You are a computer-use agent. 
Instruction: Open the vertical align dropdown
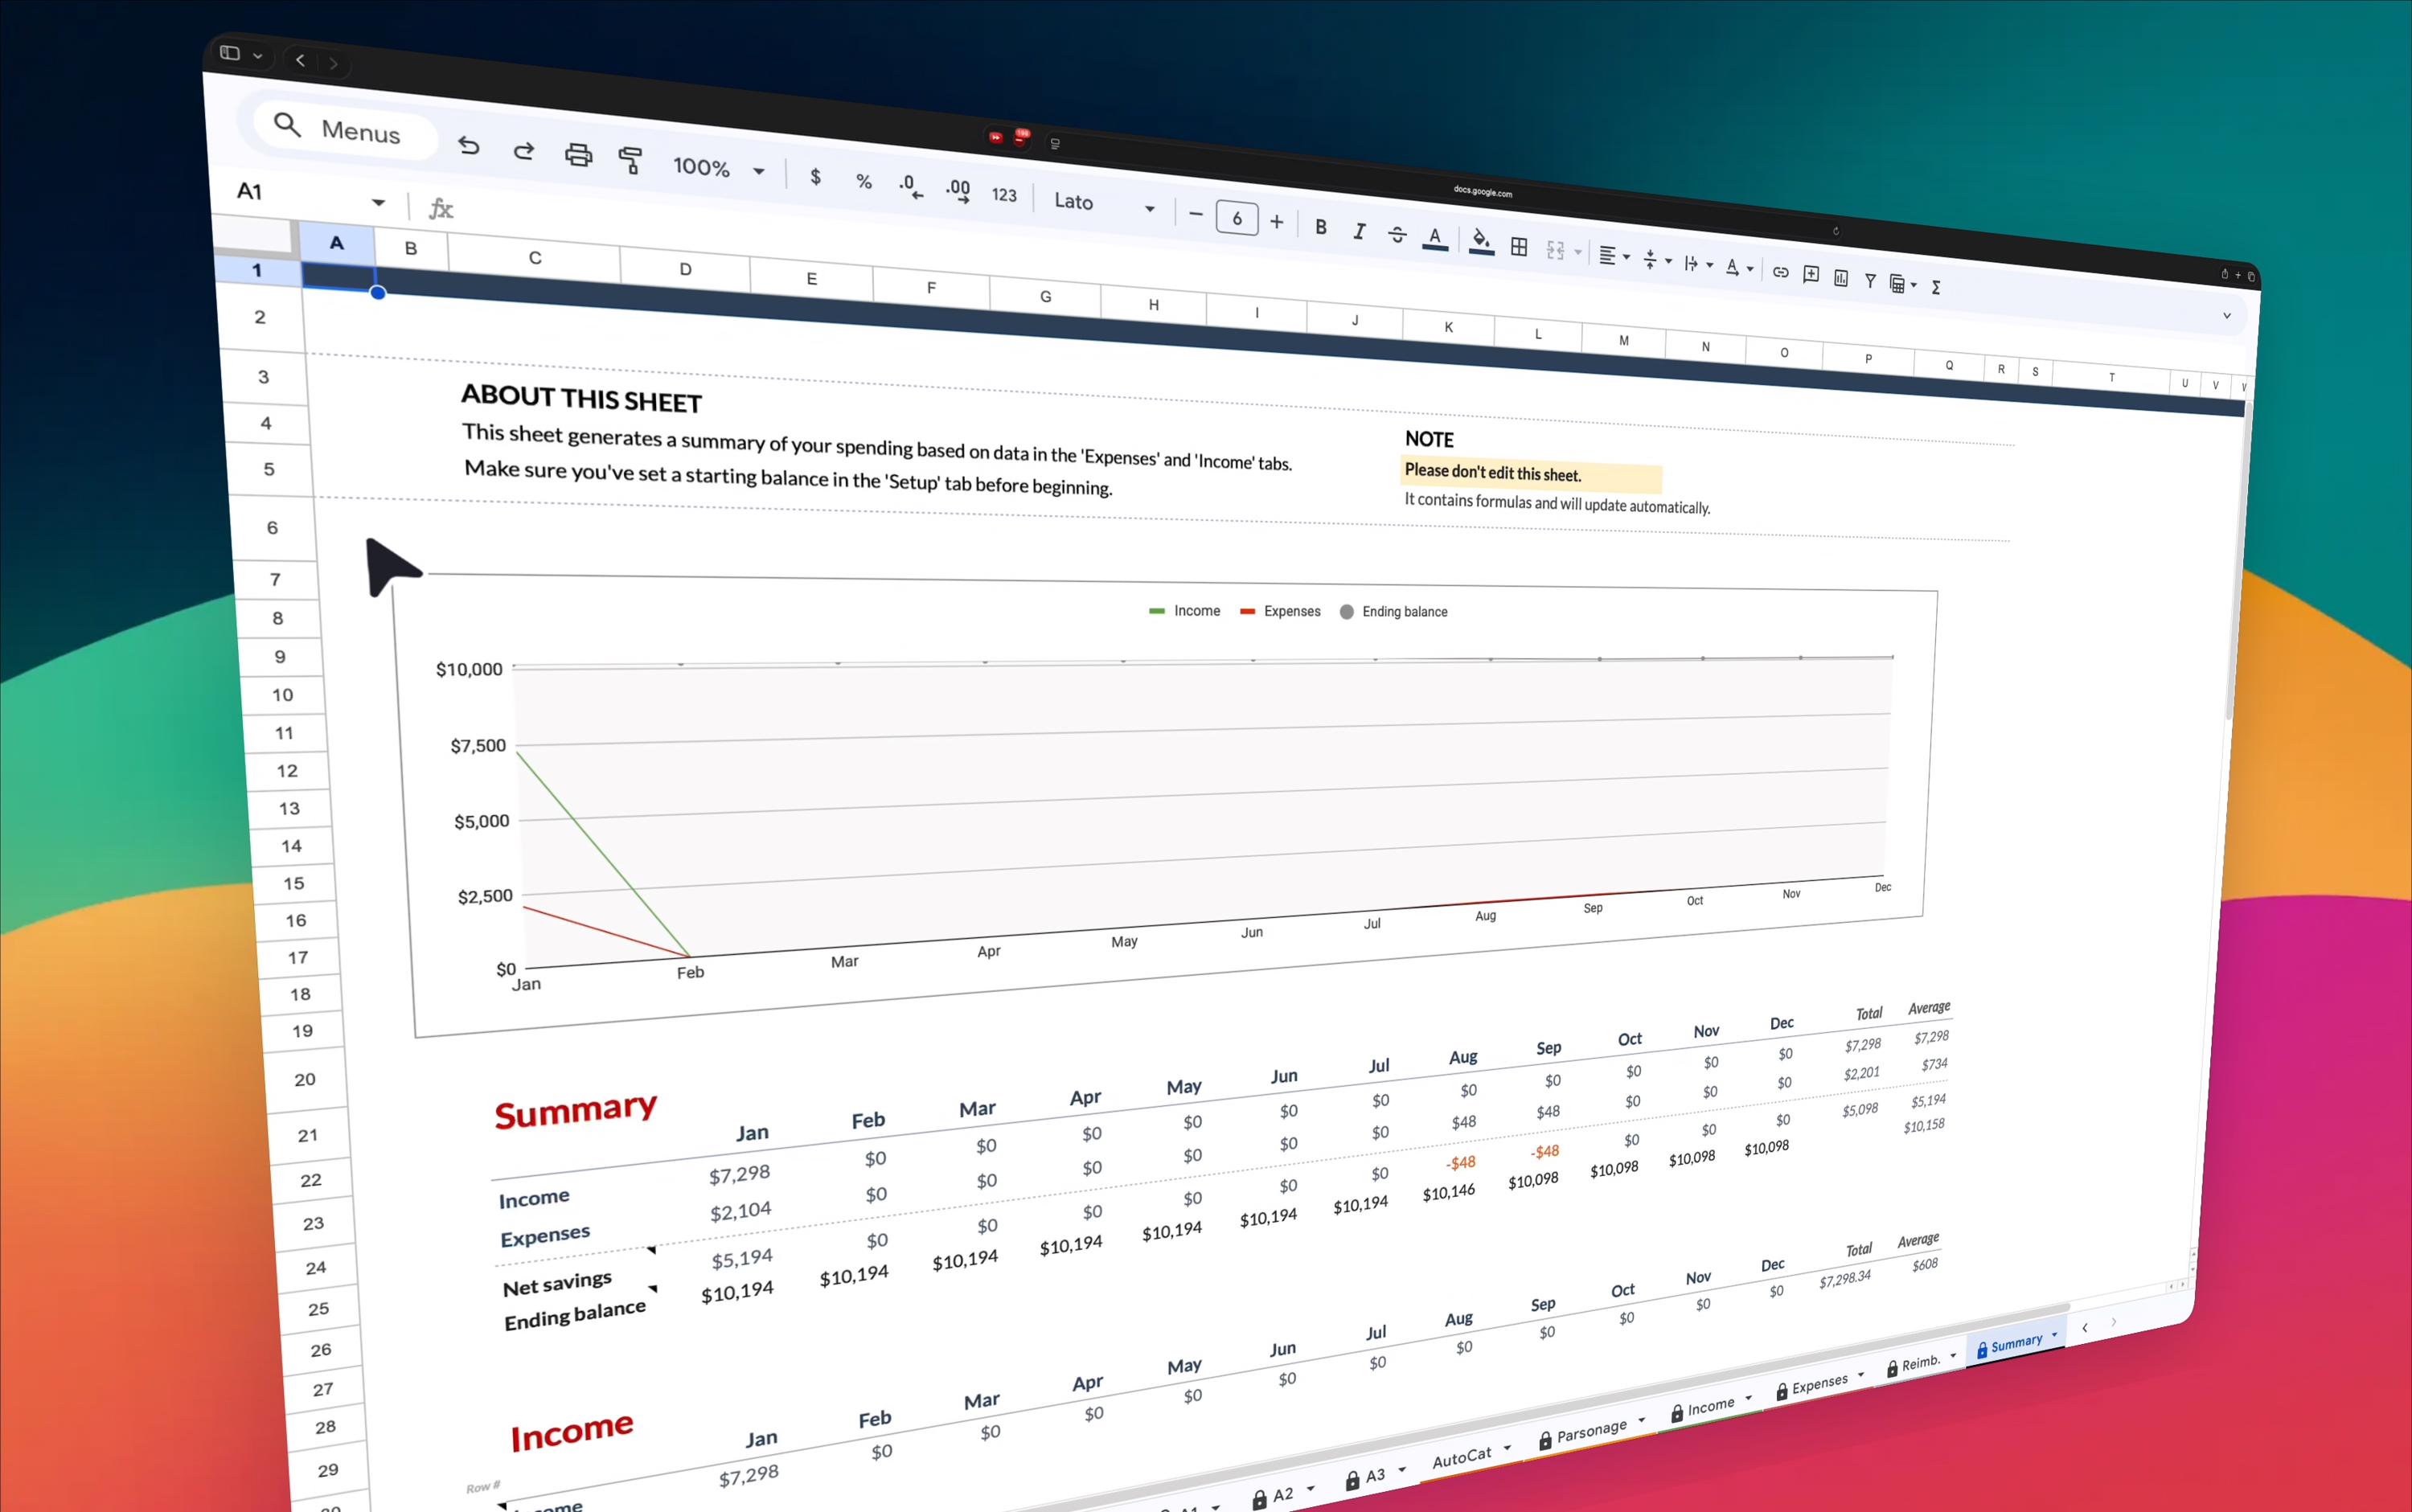[x=1657, y=260]
